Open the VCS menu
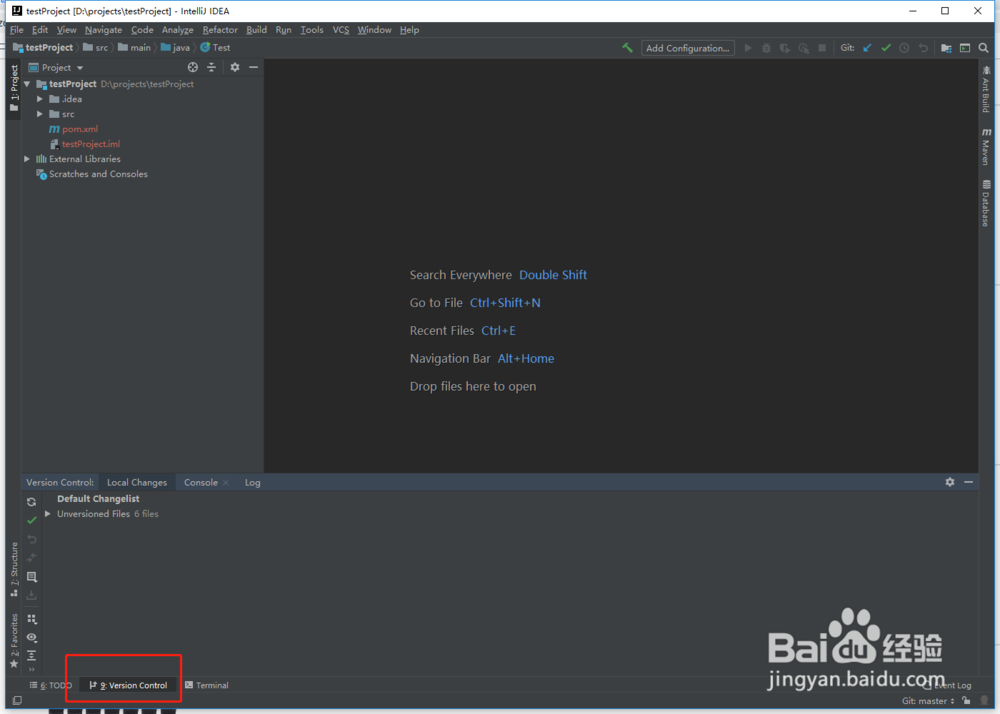This screenshot has width=1000, height=714. 341,30
